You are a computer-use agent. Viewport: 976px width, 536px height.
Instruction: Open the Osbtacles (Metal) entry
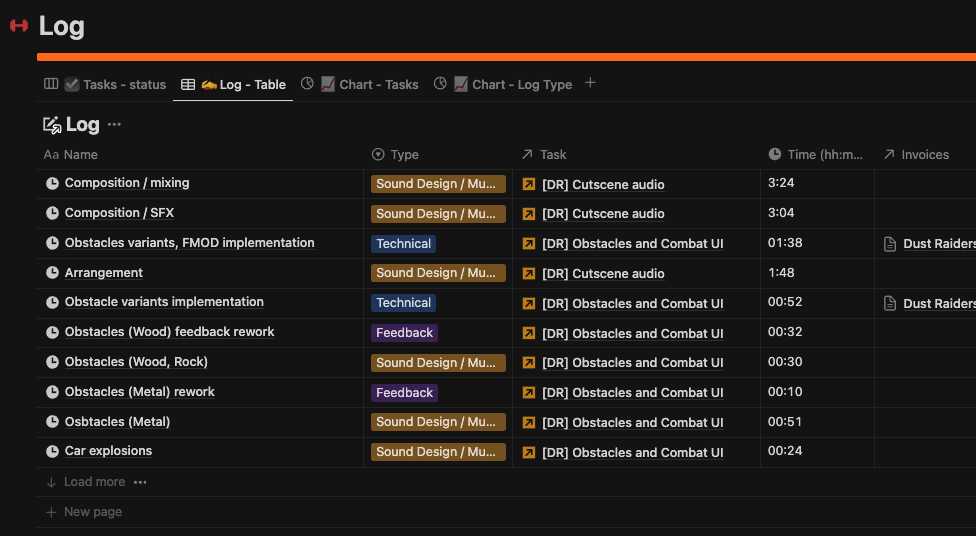(117, 421)
